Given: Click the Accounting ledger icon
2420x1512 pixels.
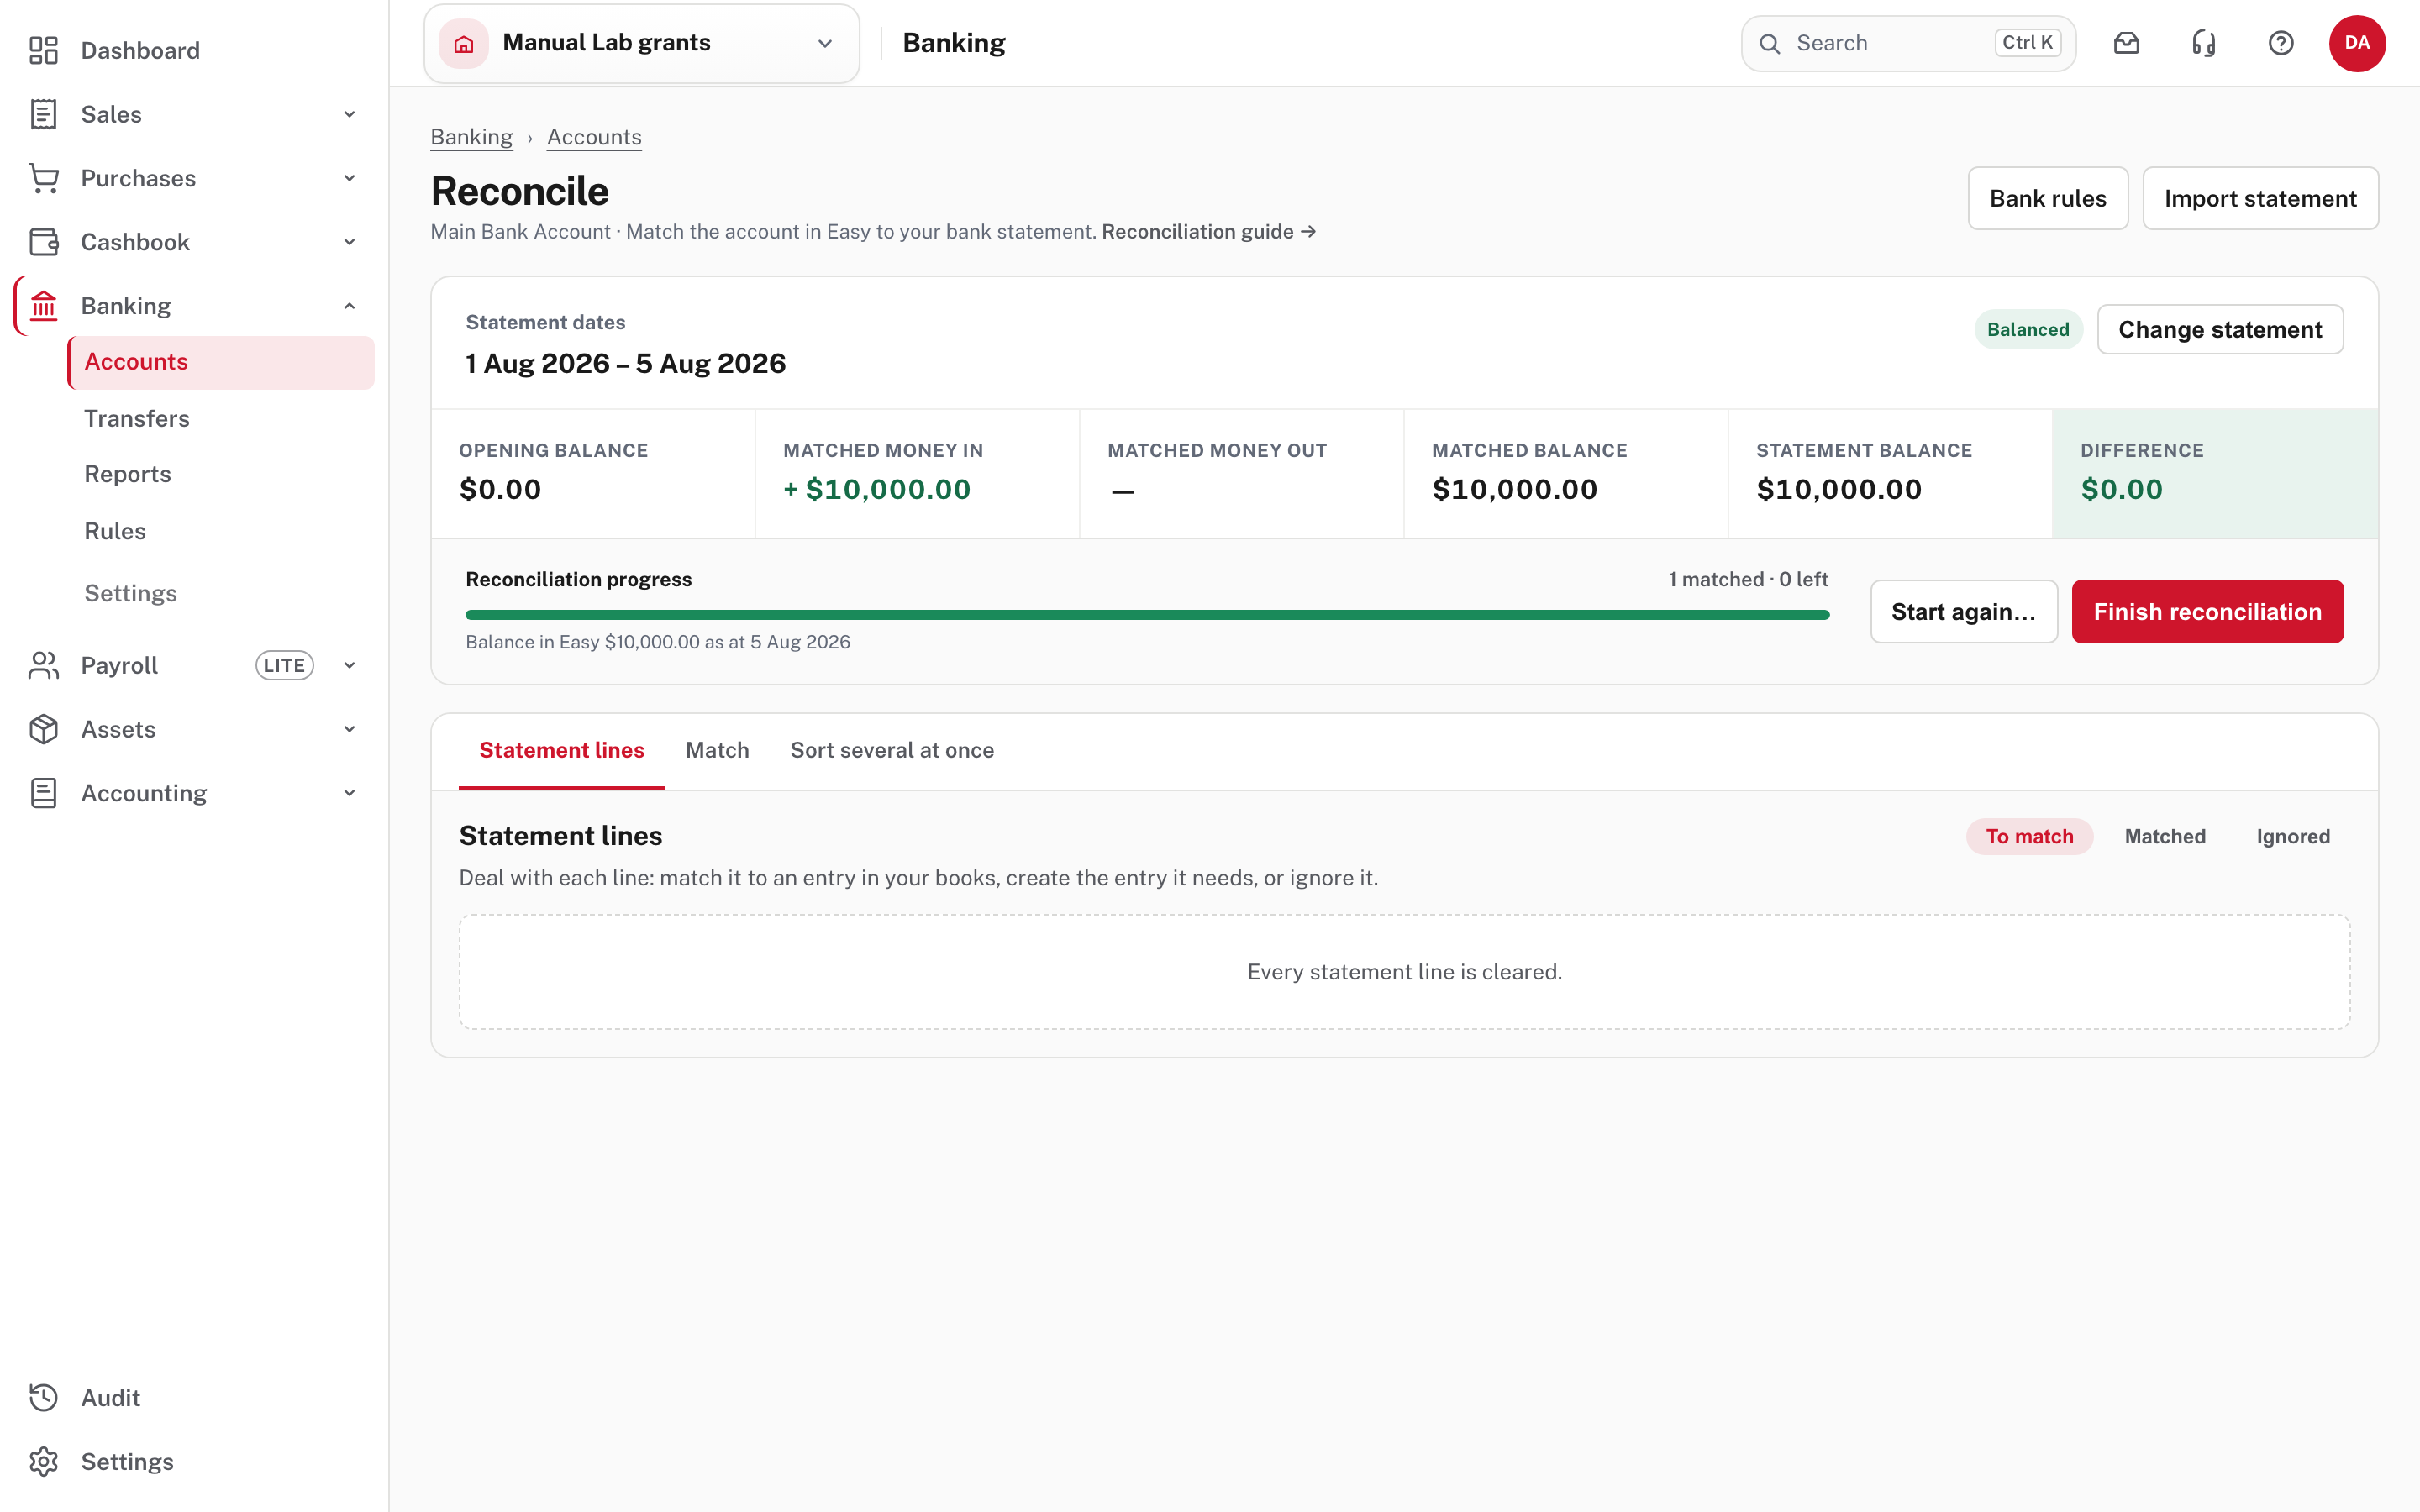Looking at the screenshot, I should [43, 793].
